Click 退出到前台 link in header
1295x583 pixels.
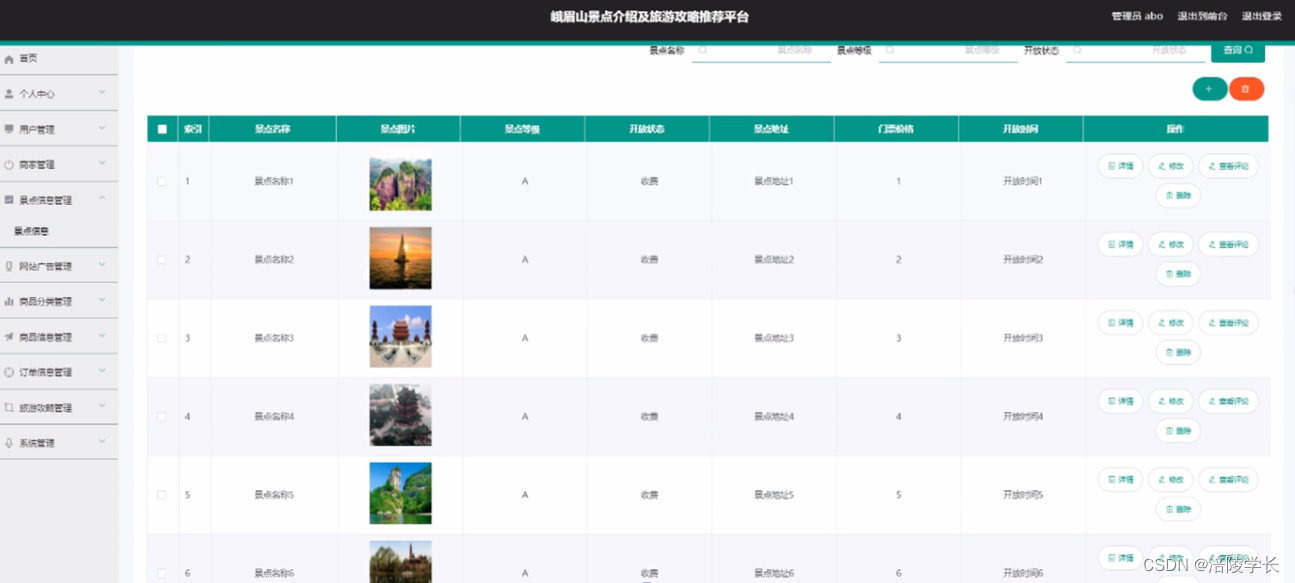(x=1202, y=16)
